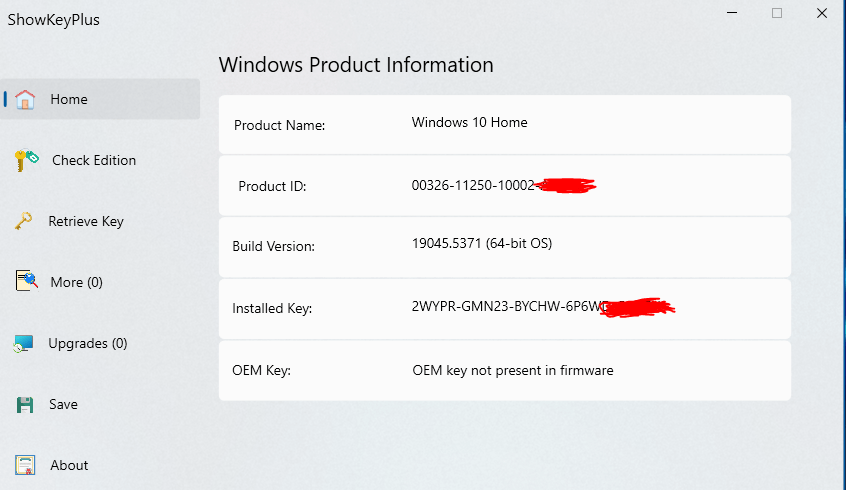Click the Check Edition keys icon

pos(26,160)
